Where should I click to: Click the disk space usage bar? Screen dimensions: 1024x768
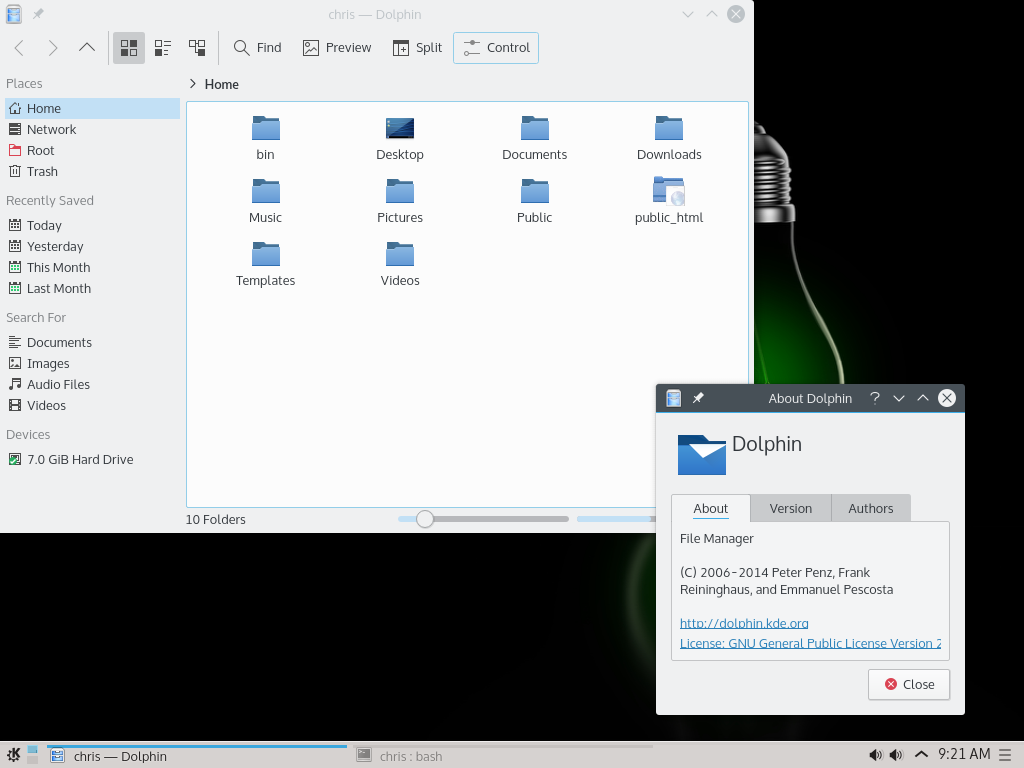pos(616,519)
